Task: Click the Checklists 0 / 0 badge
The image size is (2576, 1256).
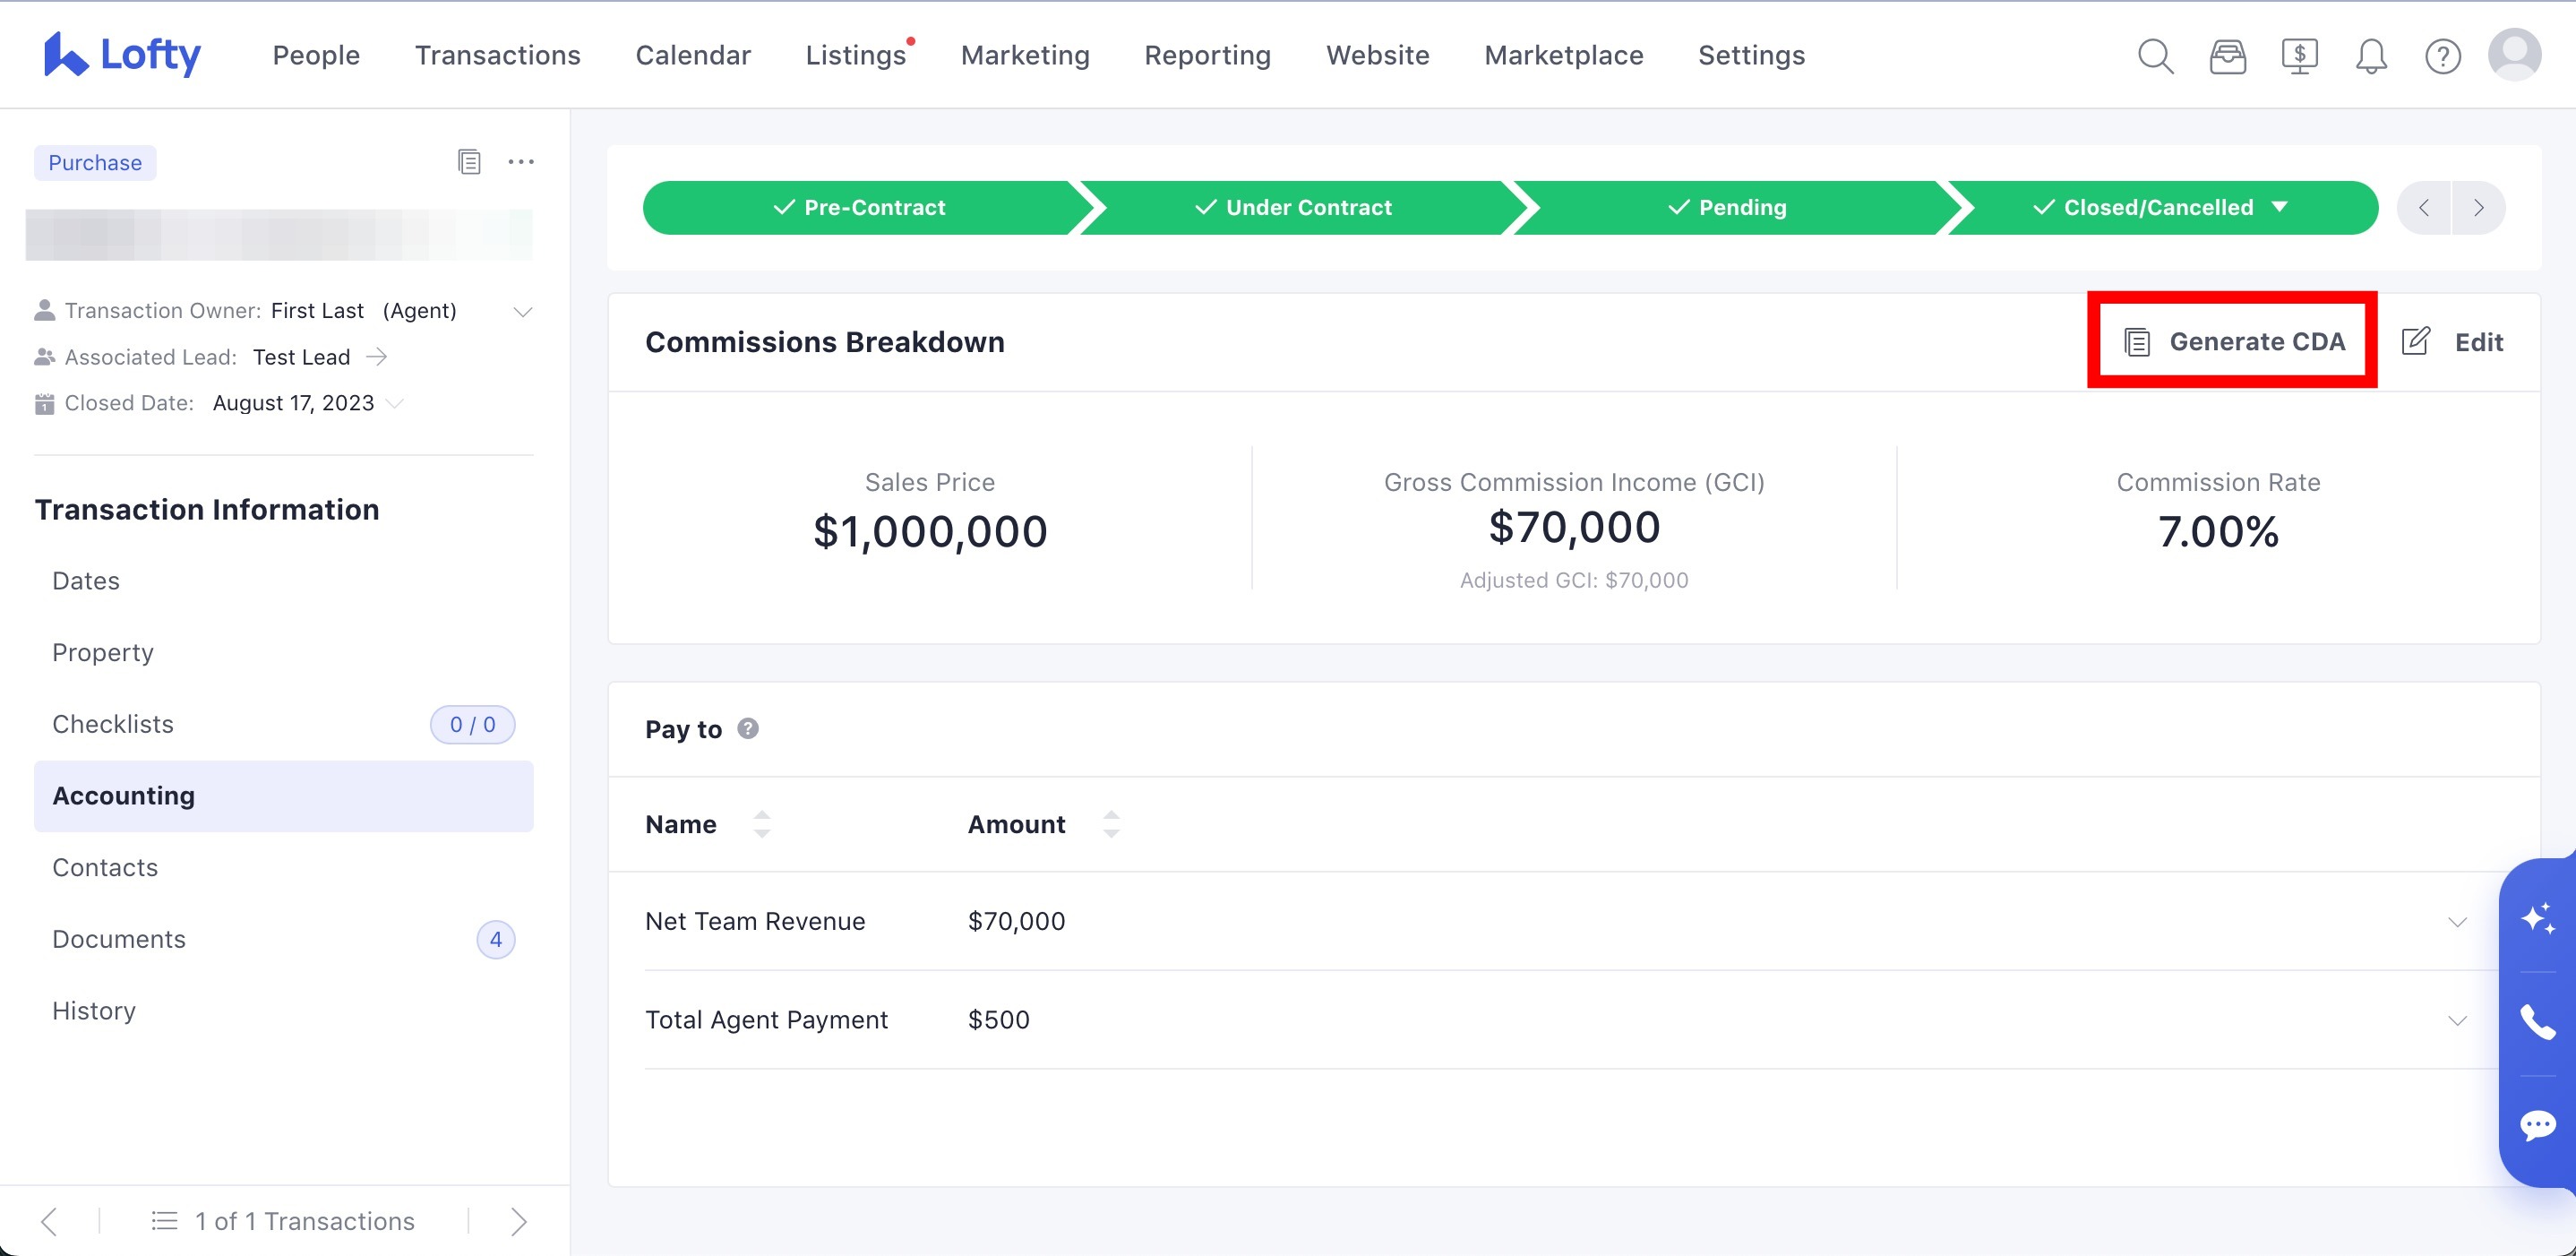Action: tap(473, 724)
